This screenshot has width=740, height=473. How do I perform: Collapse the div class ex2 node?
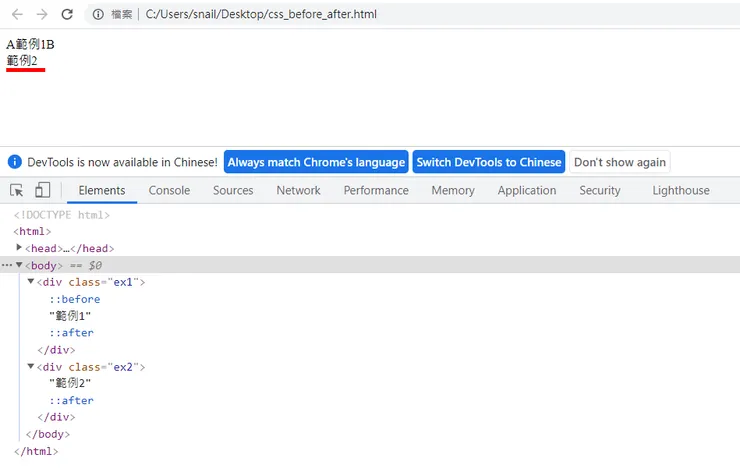click(31, 367)
